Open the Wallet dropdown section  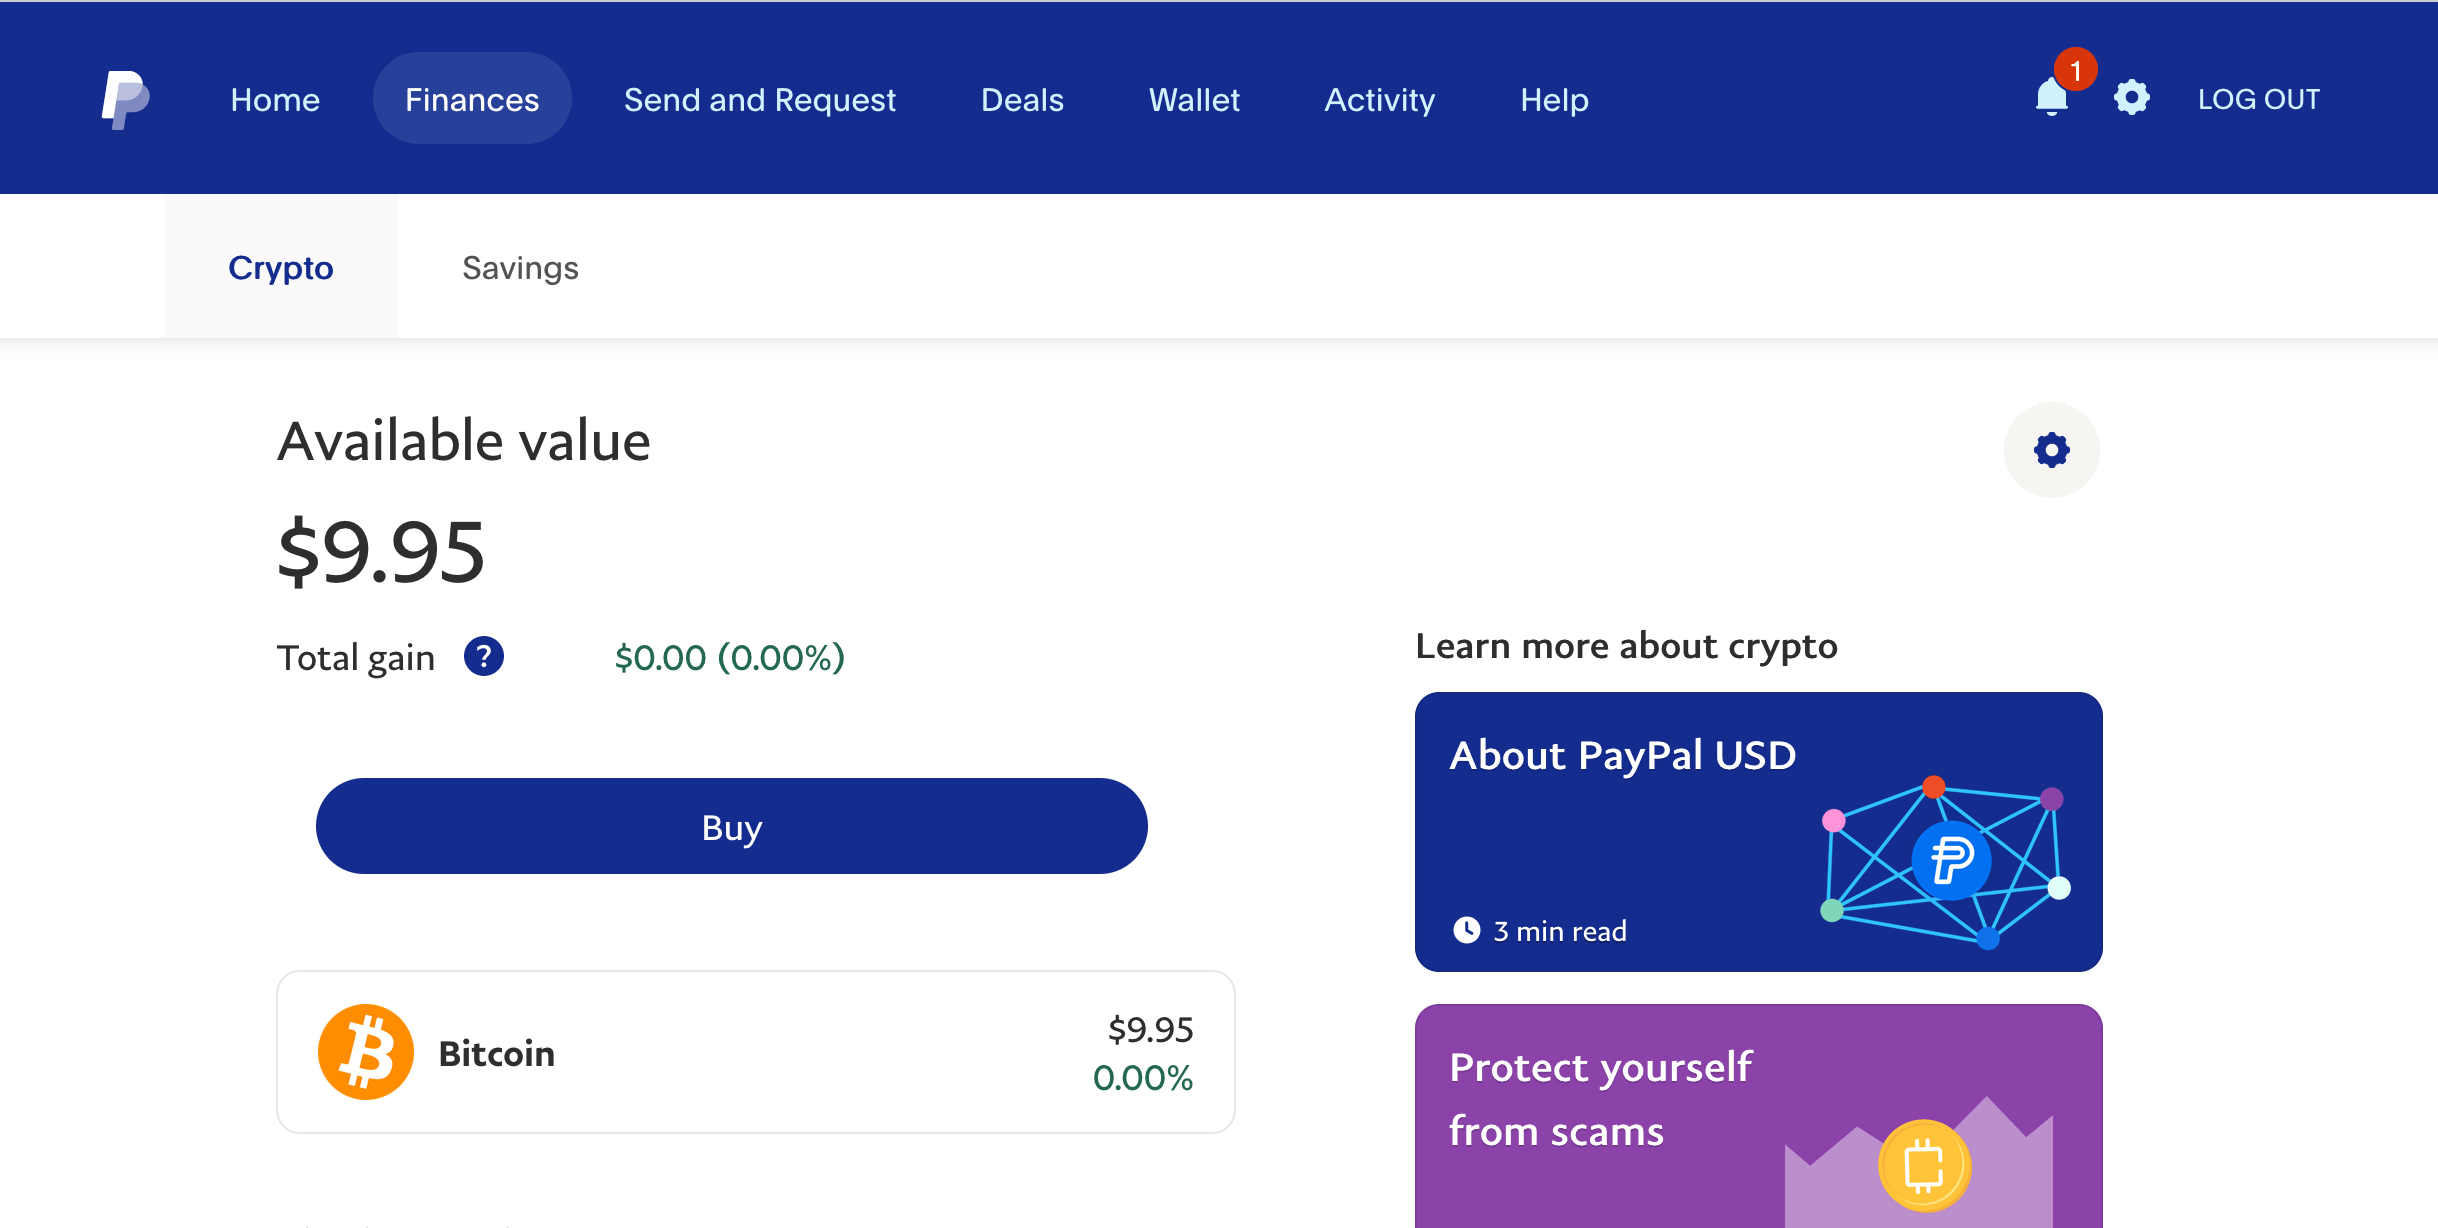(1193, 97)
